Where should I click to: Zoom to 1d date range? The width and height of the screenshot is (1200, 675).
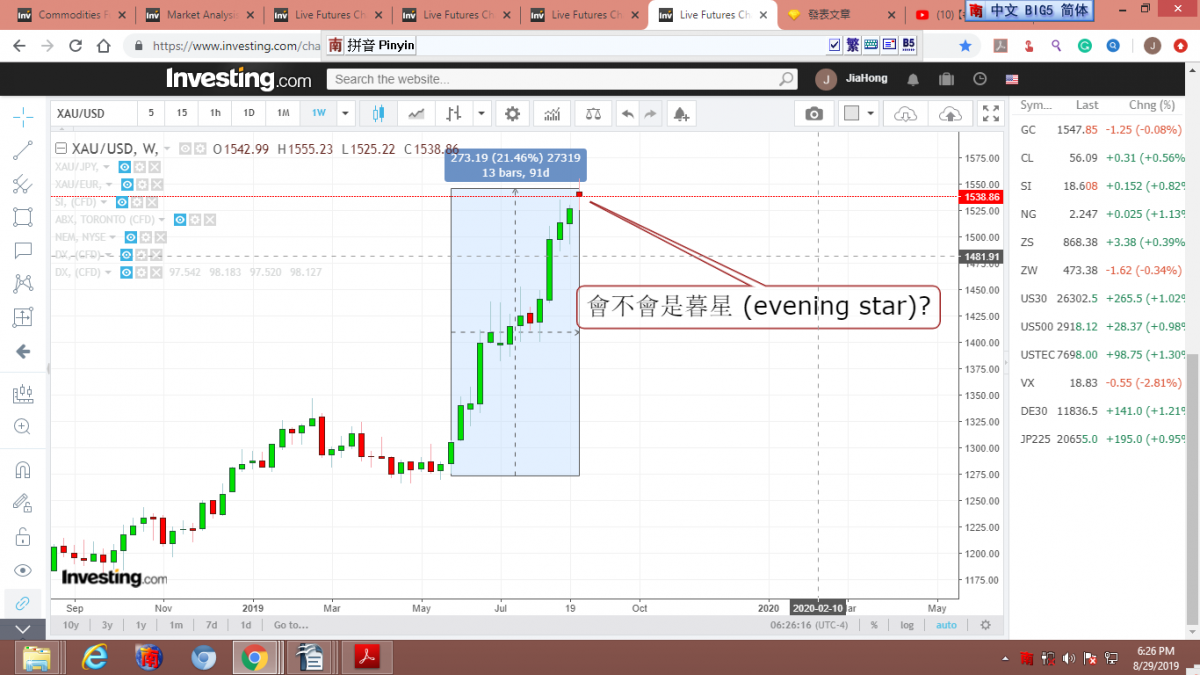tap(246, 625)
